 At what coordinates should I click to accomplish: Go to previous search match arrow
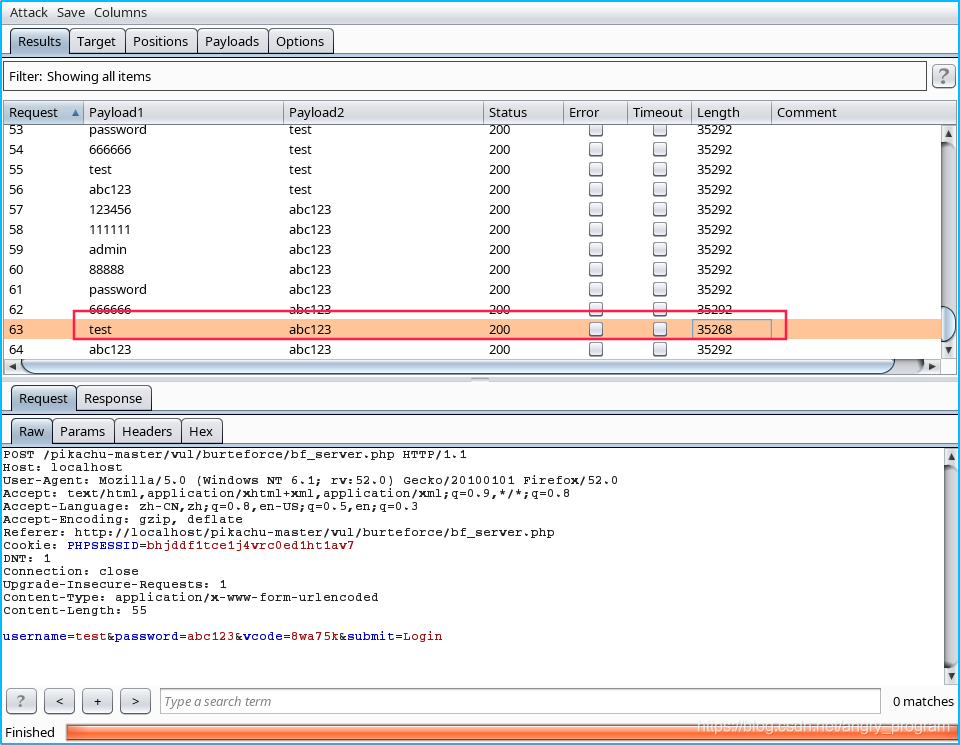59,701
